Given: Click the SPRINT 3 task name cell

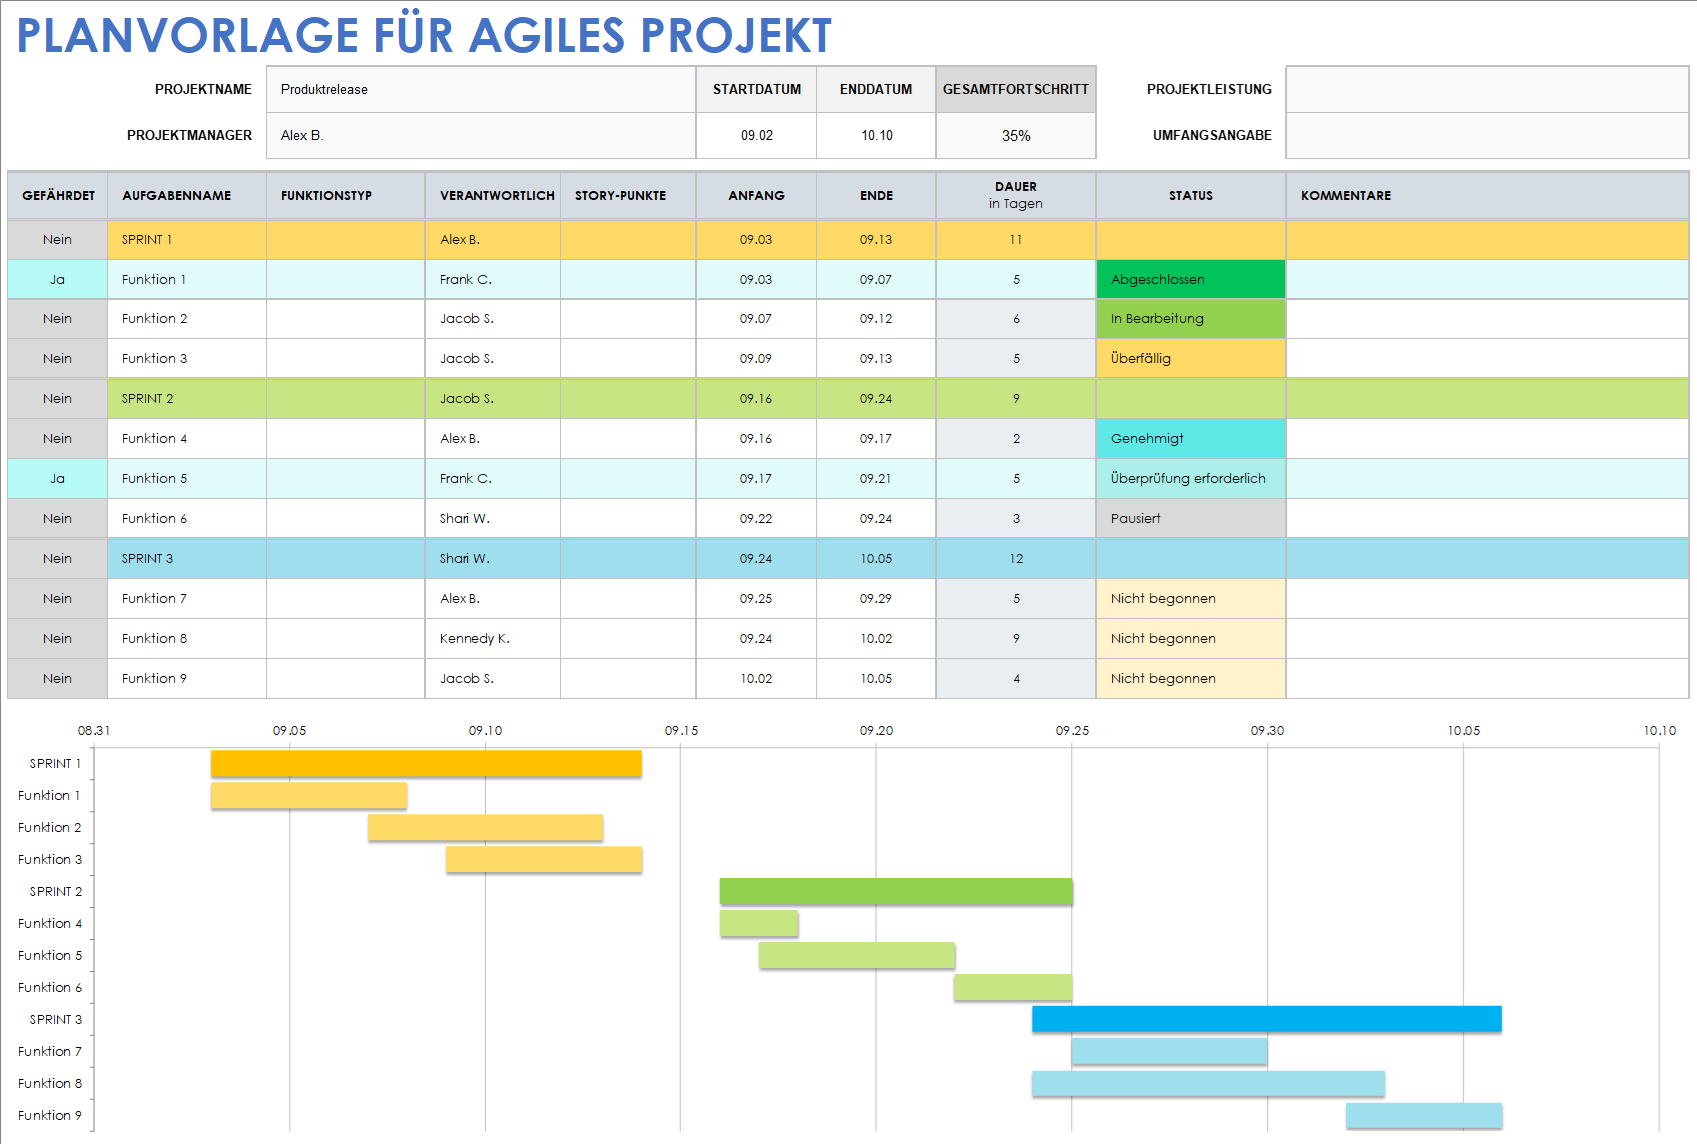Looking at the screenshot, I should (187, 558).
